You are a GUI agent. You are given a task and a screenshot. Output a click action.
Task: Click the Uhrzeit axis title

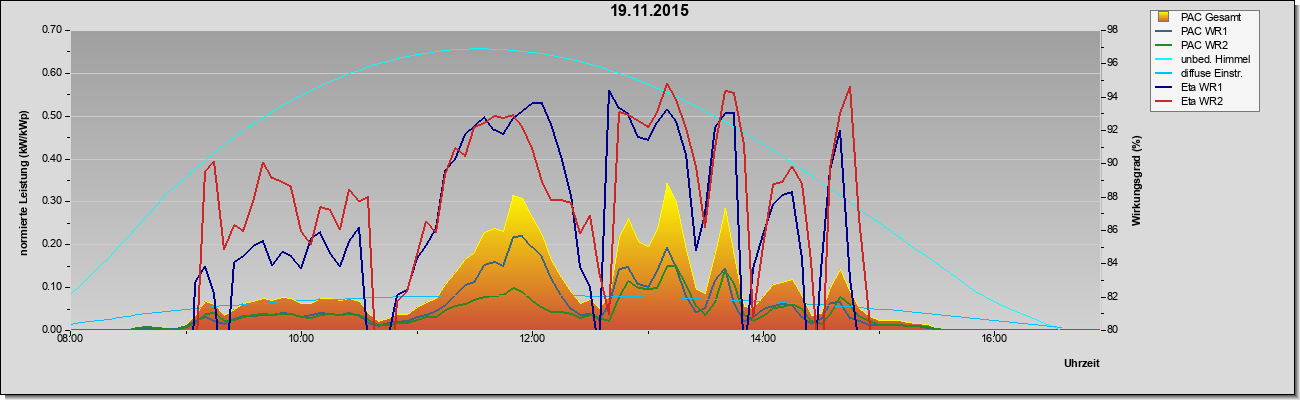click(1082, 365)
